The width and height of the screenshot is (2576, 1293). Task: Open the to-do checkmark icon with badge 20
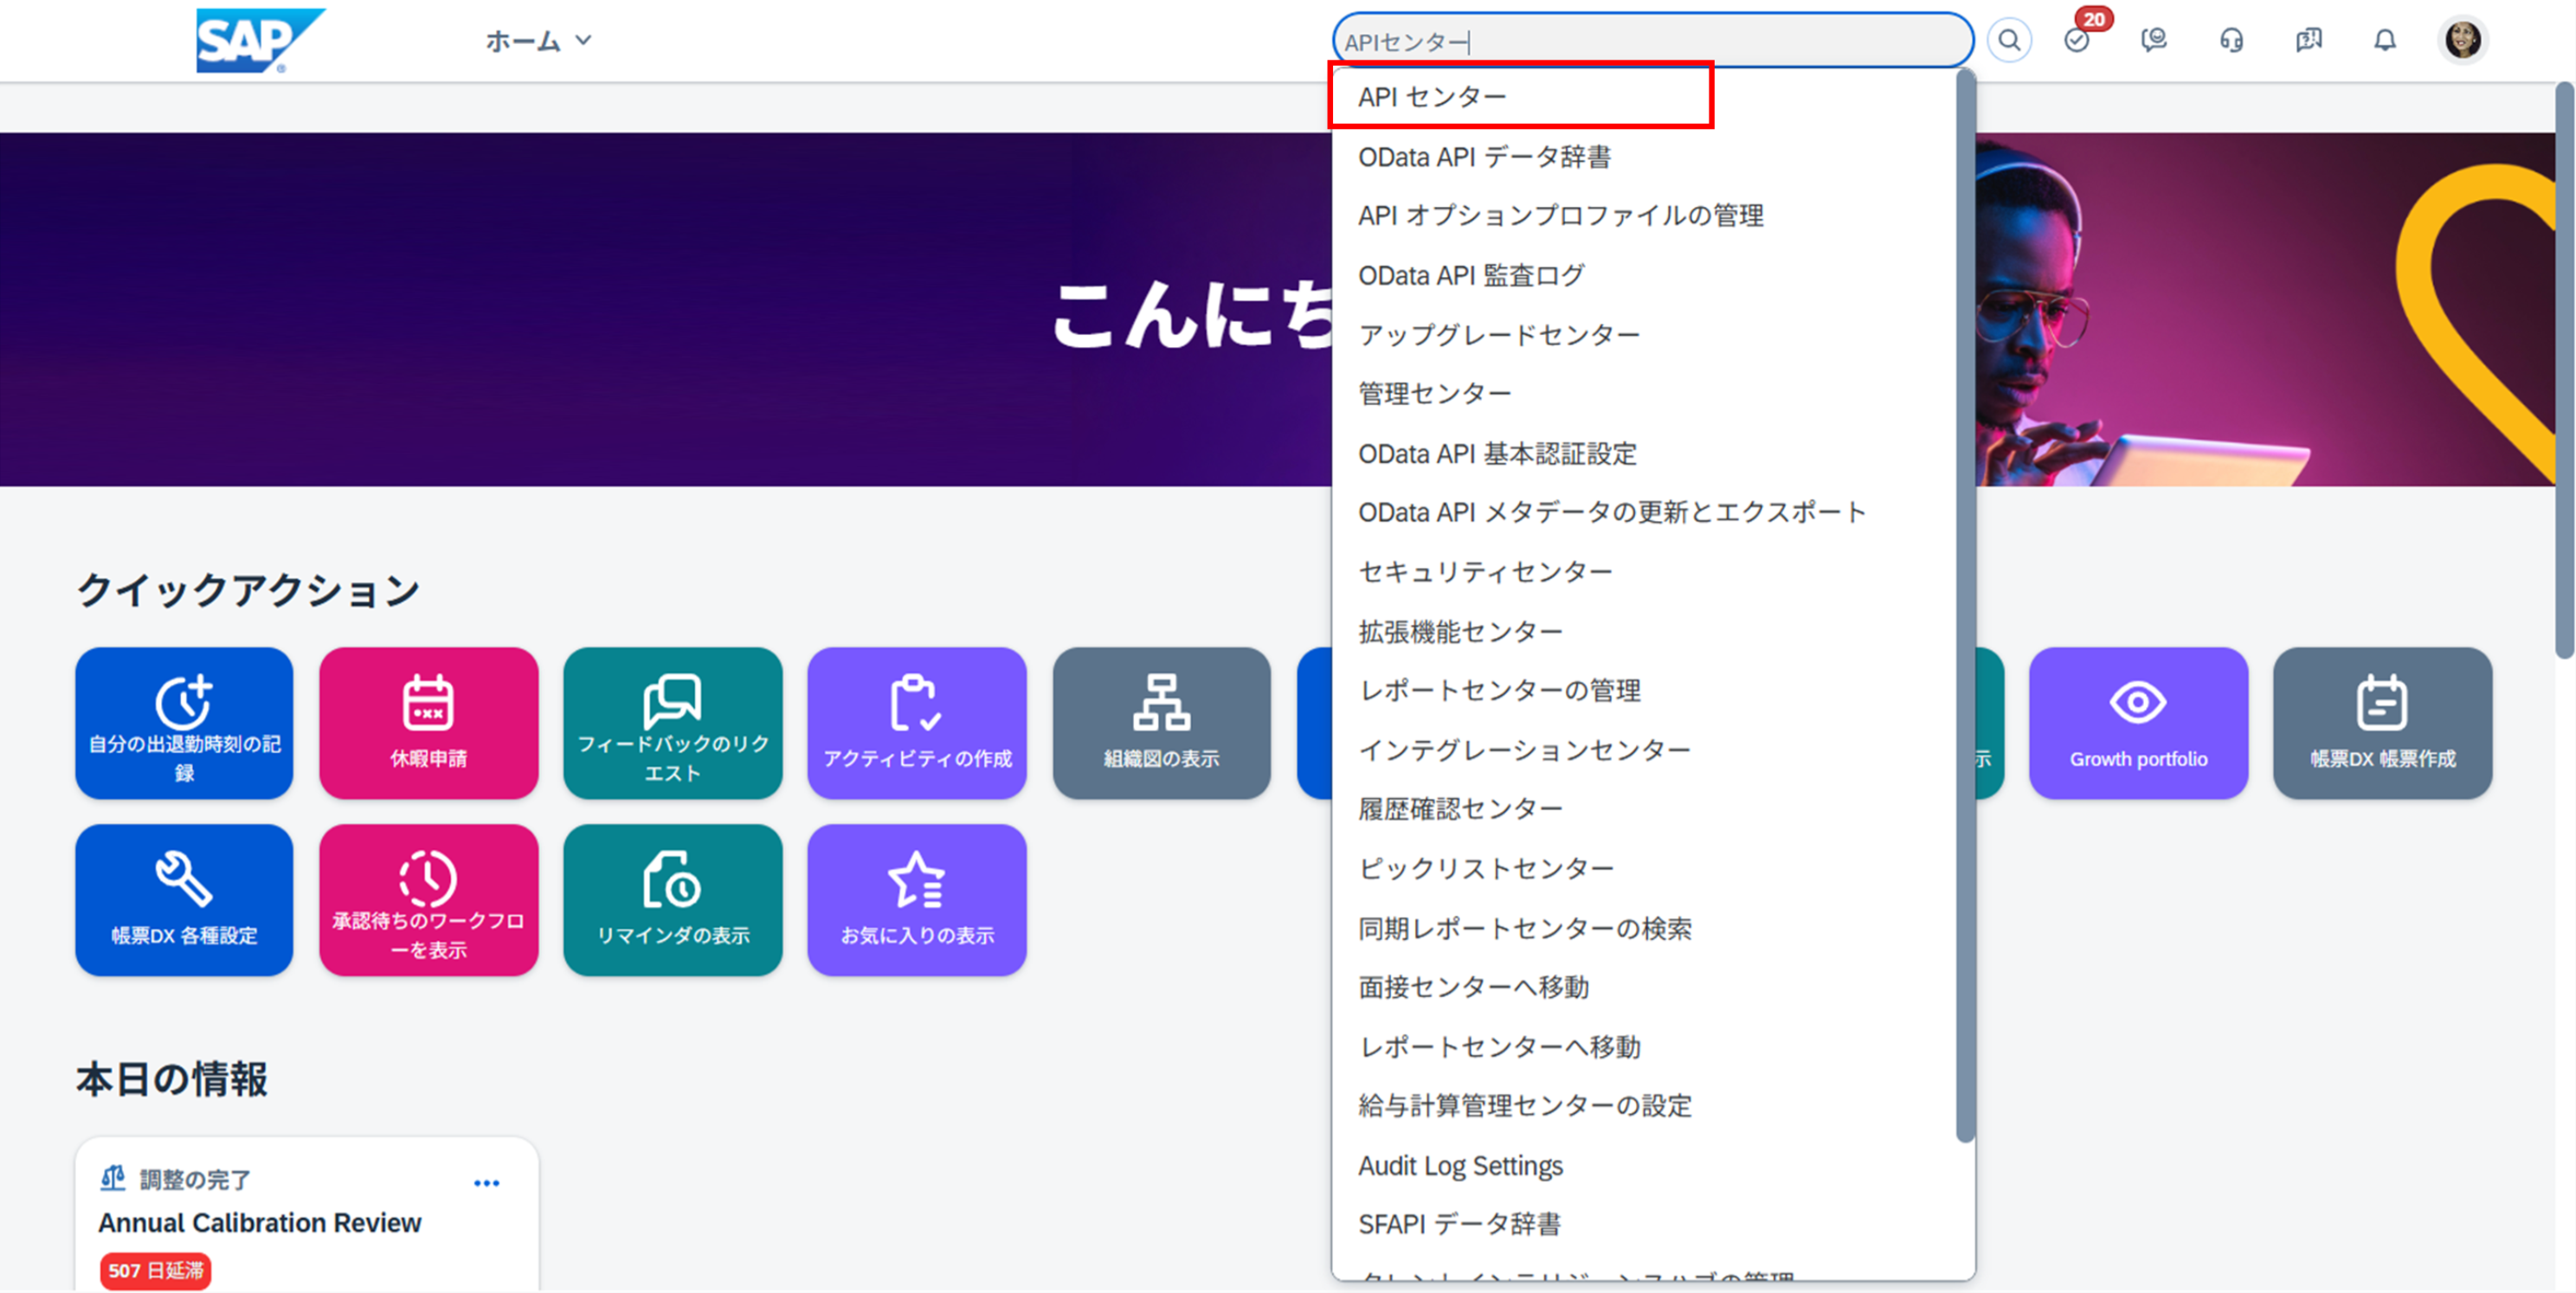point(2077,41)
